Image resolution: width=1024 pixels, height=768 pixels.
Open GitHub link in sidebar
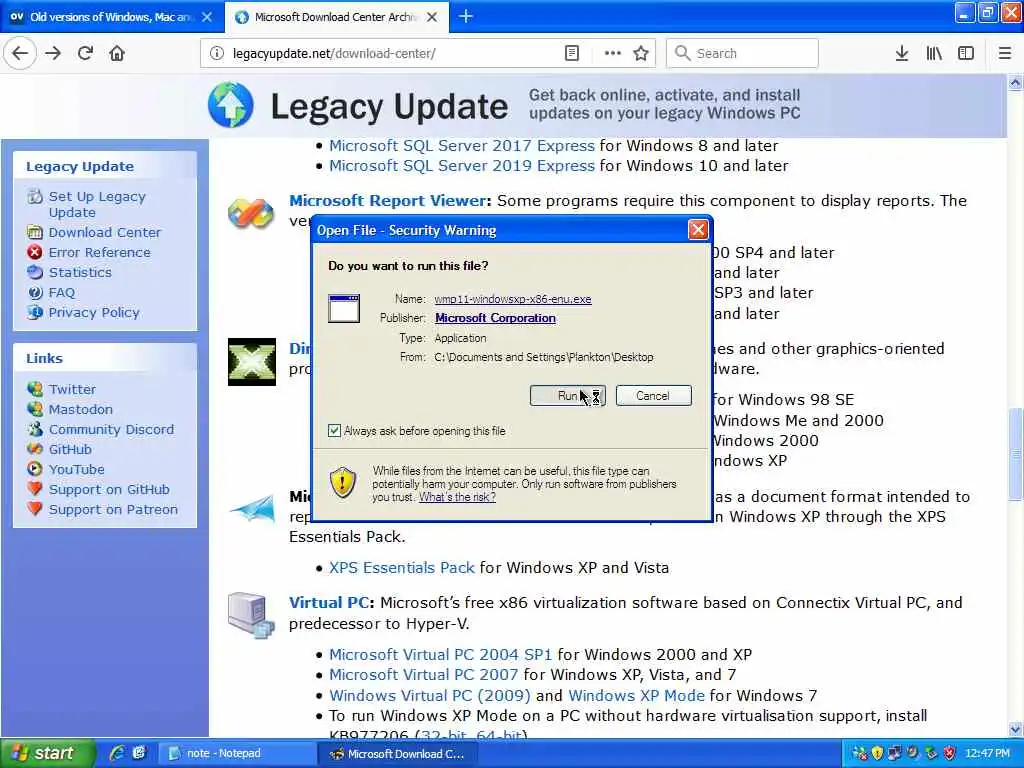[70, 449]
